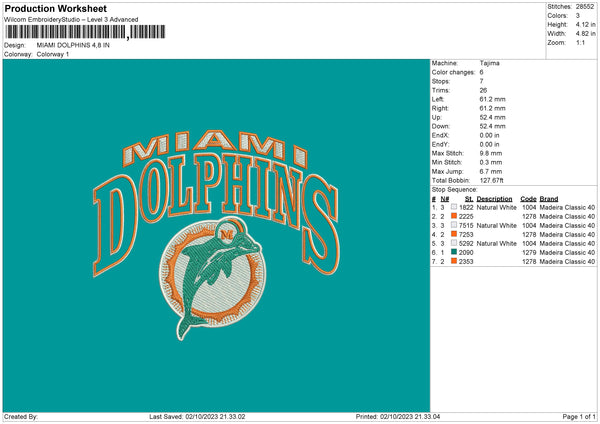Select the EndX value '0.00 in'

[x=489, y=135]
